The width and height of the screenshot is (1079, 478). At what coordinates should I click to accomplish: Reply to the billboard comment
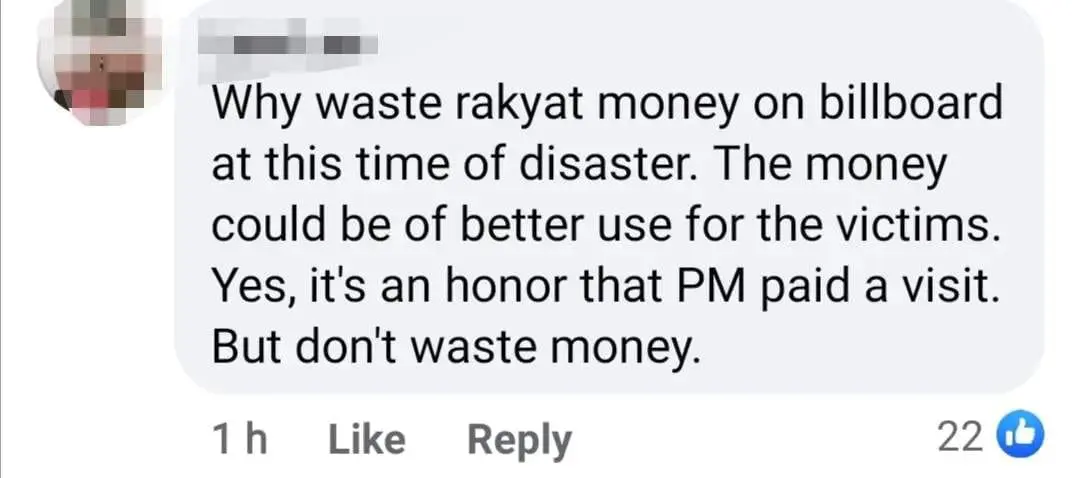click(x=520, y=441)
